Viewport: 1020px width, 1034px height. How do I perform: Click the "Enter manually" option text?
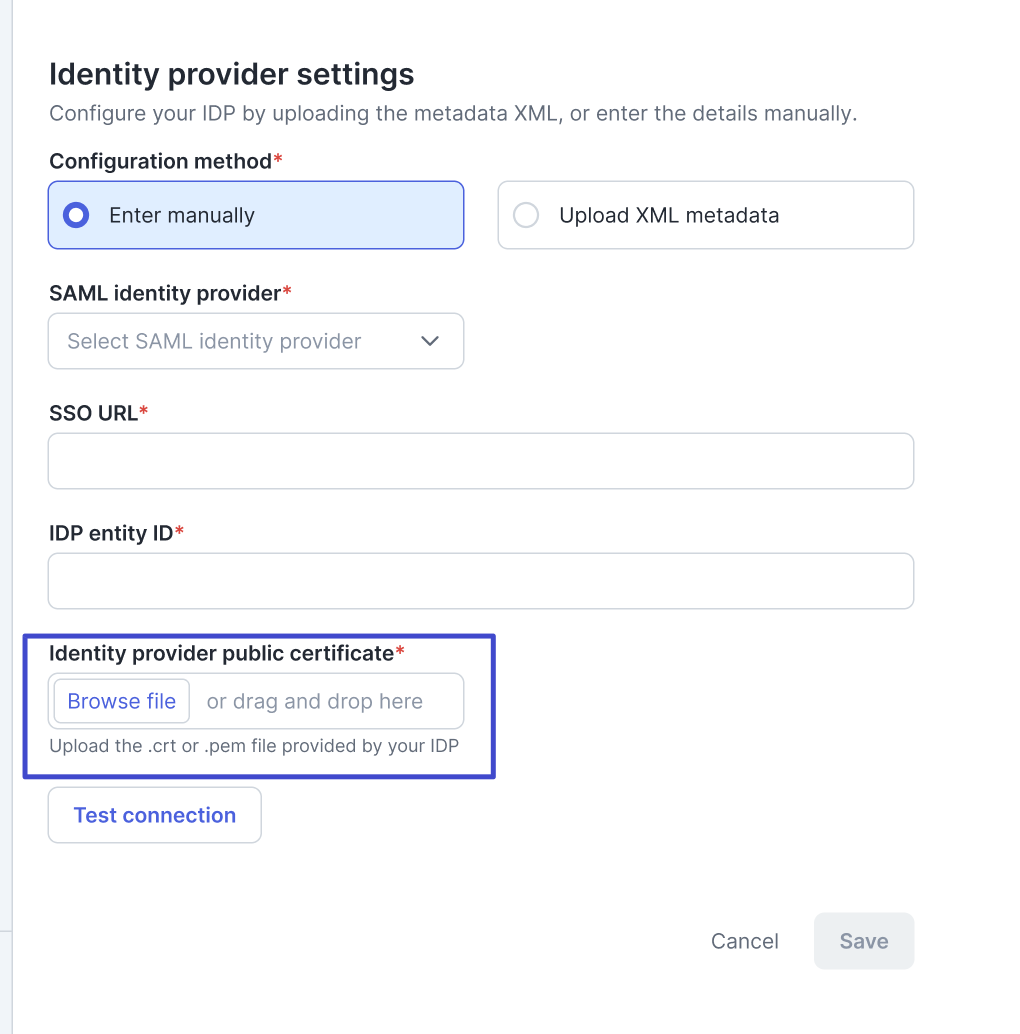[x=181, y=215]
